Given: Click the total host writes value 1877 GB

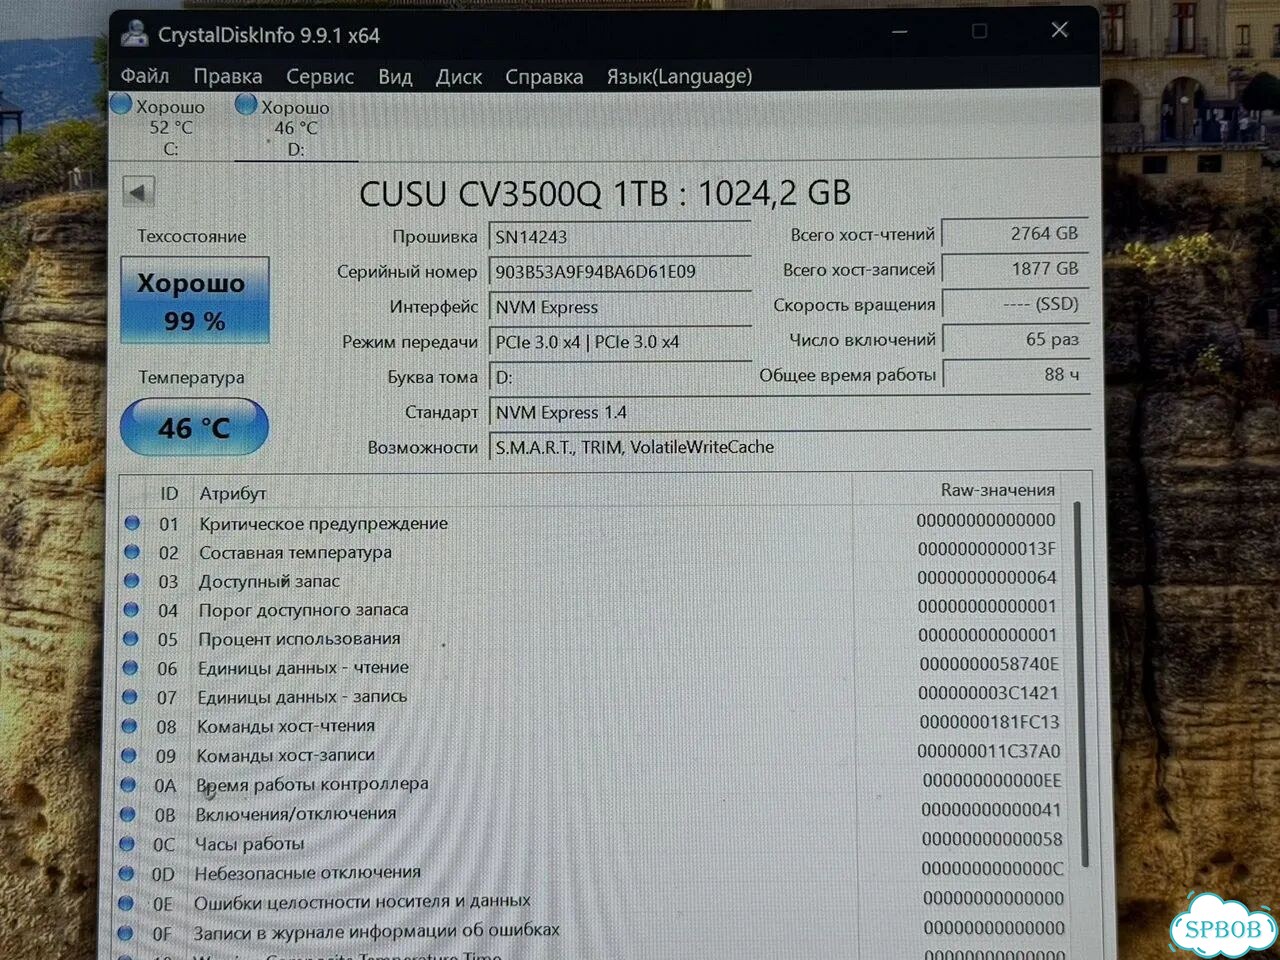Looking at the screenshot, I should (x=1016, y=268).
